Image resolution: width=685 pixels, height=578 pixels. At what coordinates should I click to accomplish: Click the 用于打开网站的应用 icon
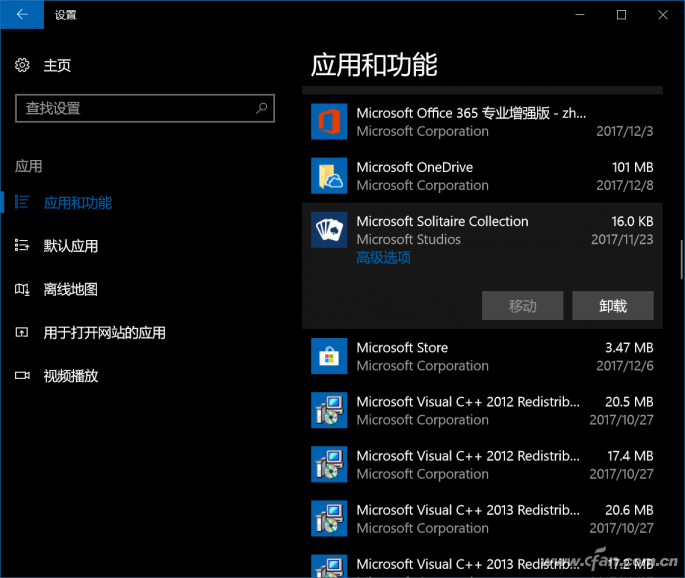coord(22,332)
